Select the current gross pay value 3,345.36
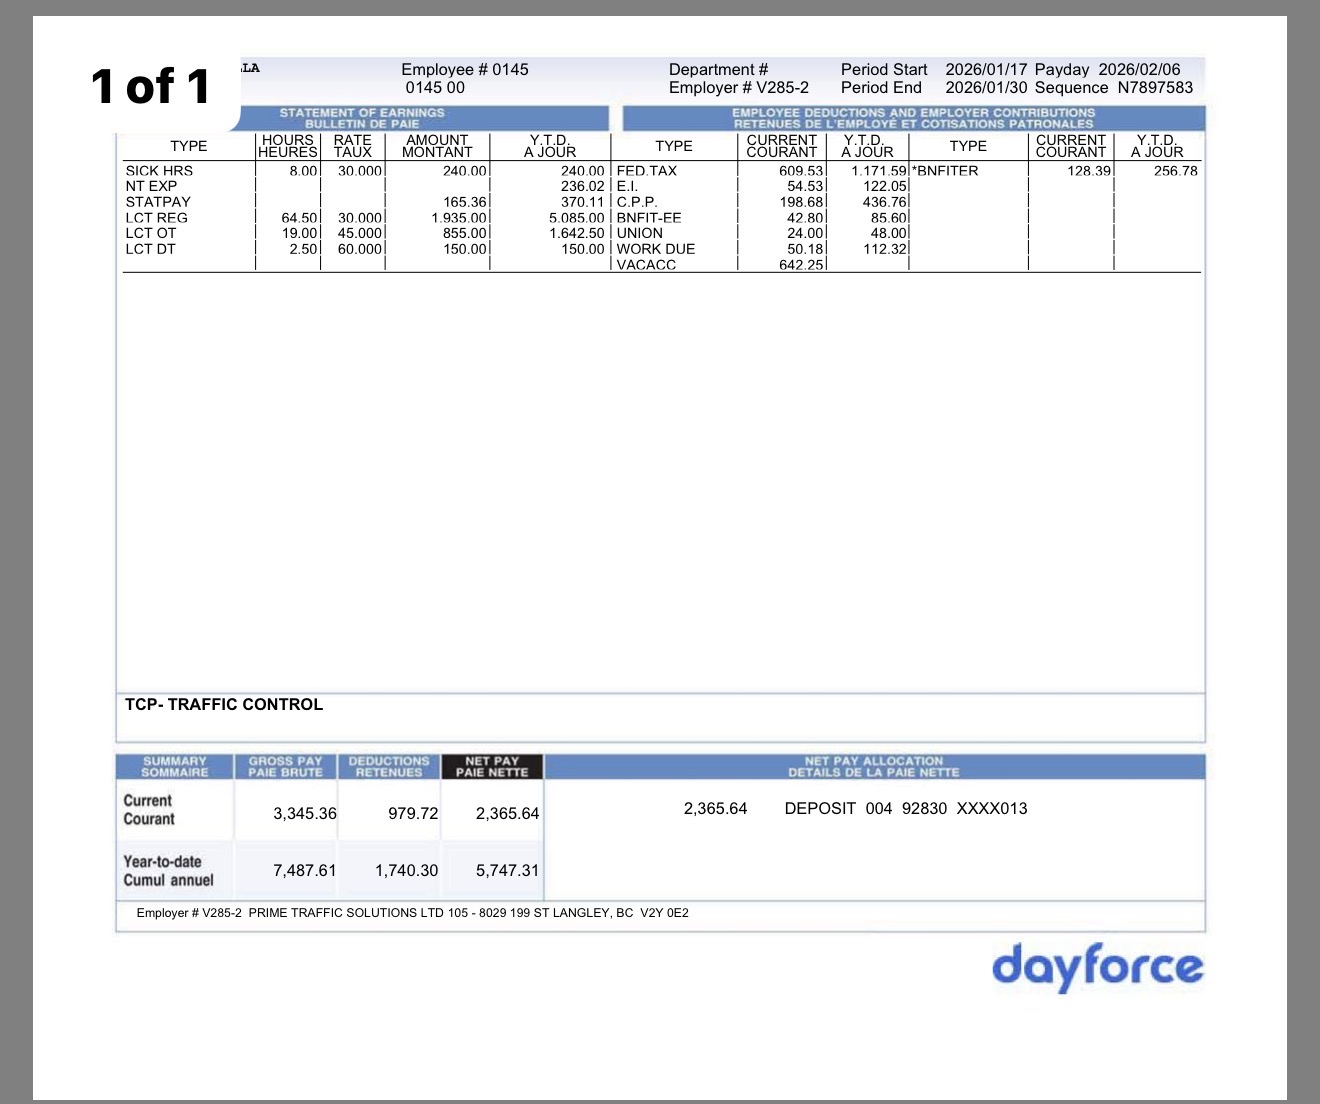1320x1104 pixels. click(x=305, y=814)
